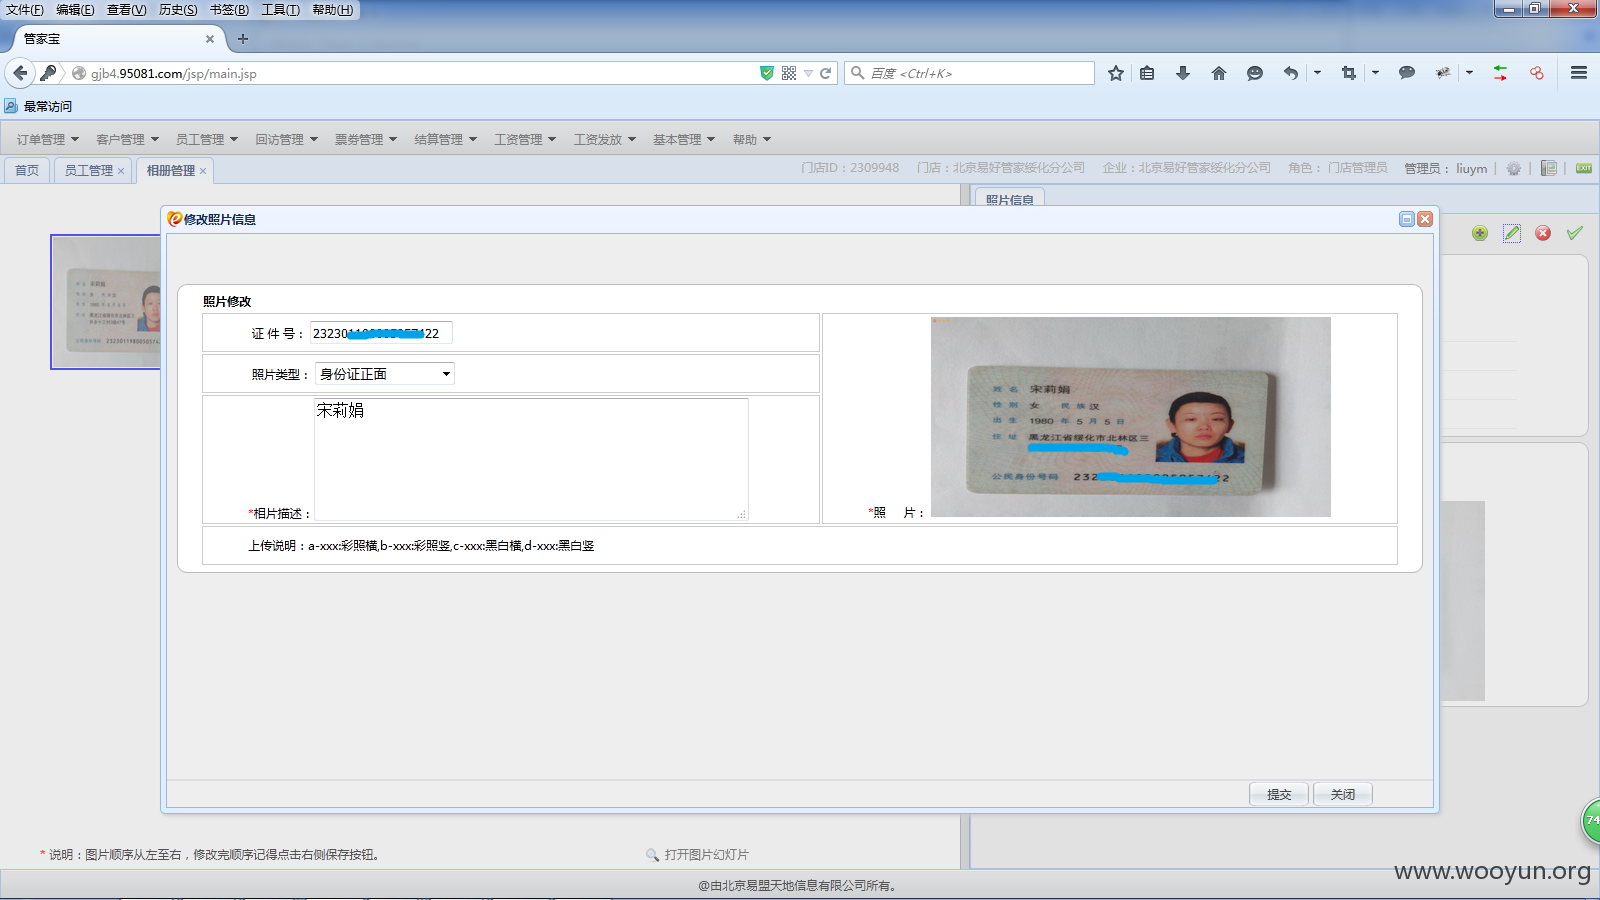Expand the 基本管理 menu
This screenshot has width=1600, height=900.
[x=684, y=139]
